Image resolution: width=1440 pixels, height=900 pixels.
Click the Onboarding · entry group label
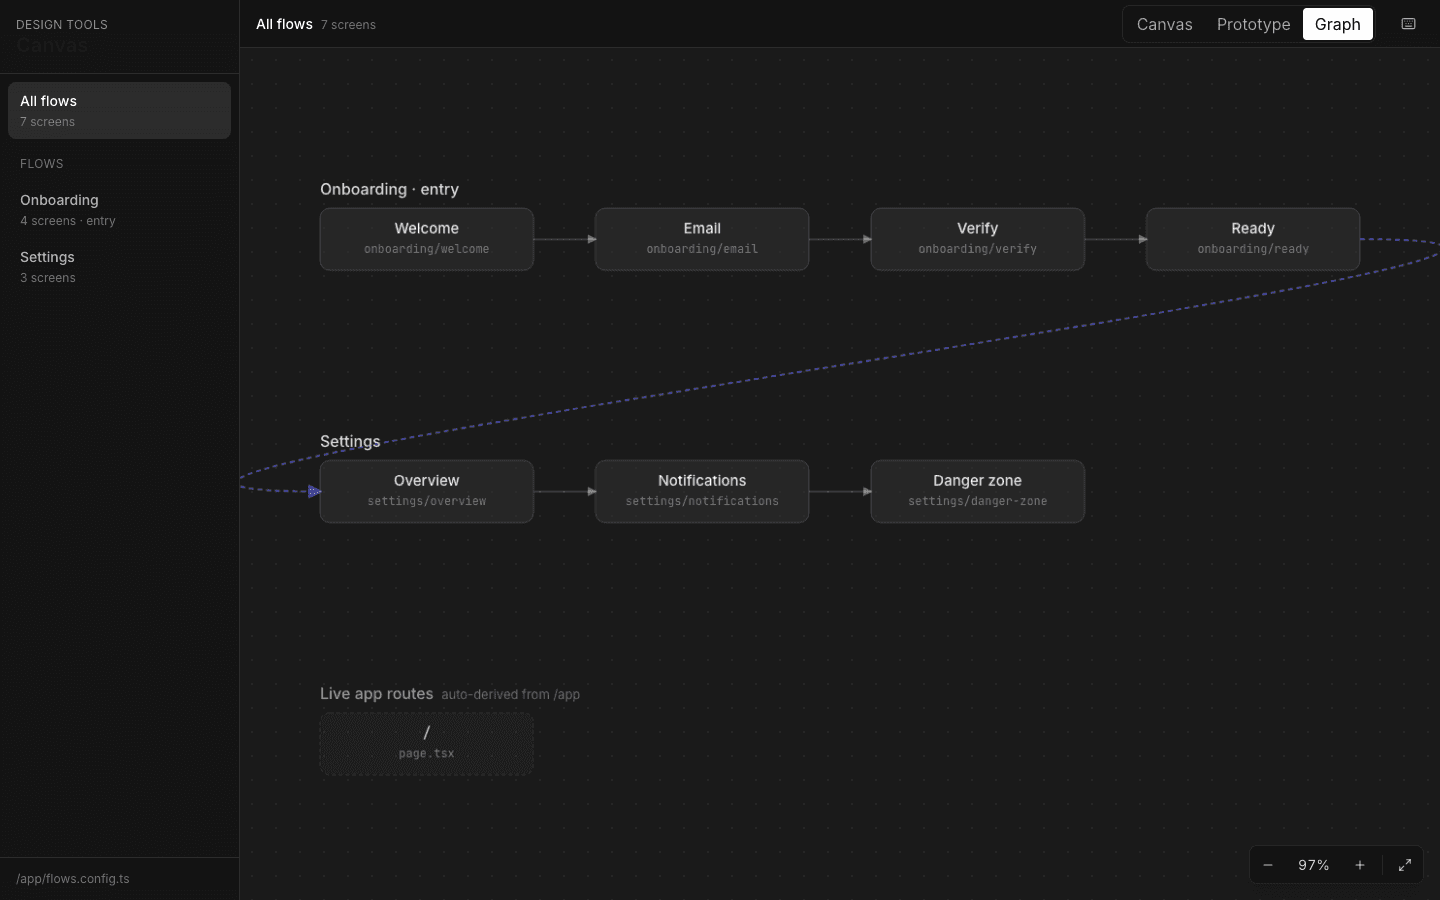pos(390,189)
